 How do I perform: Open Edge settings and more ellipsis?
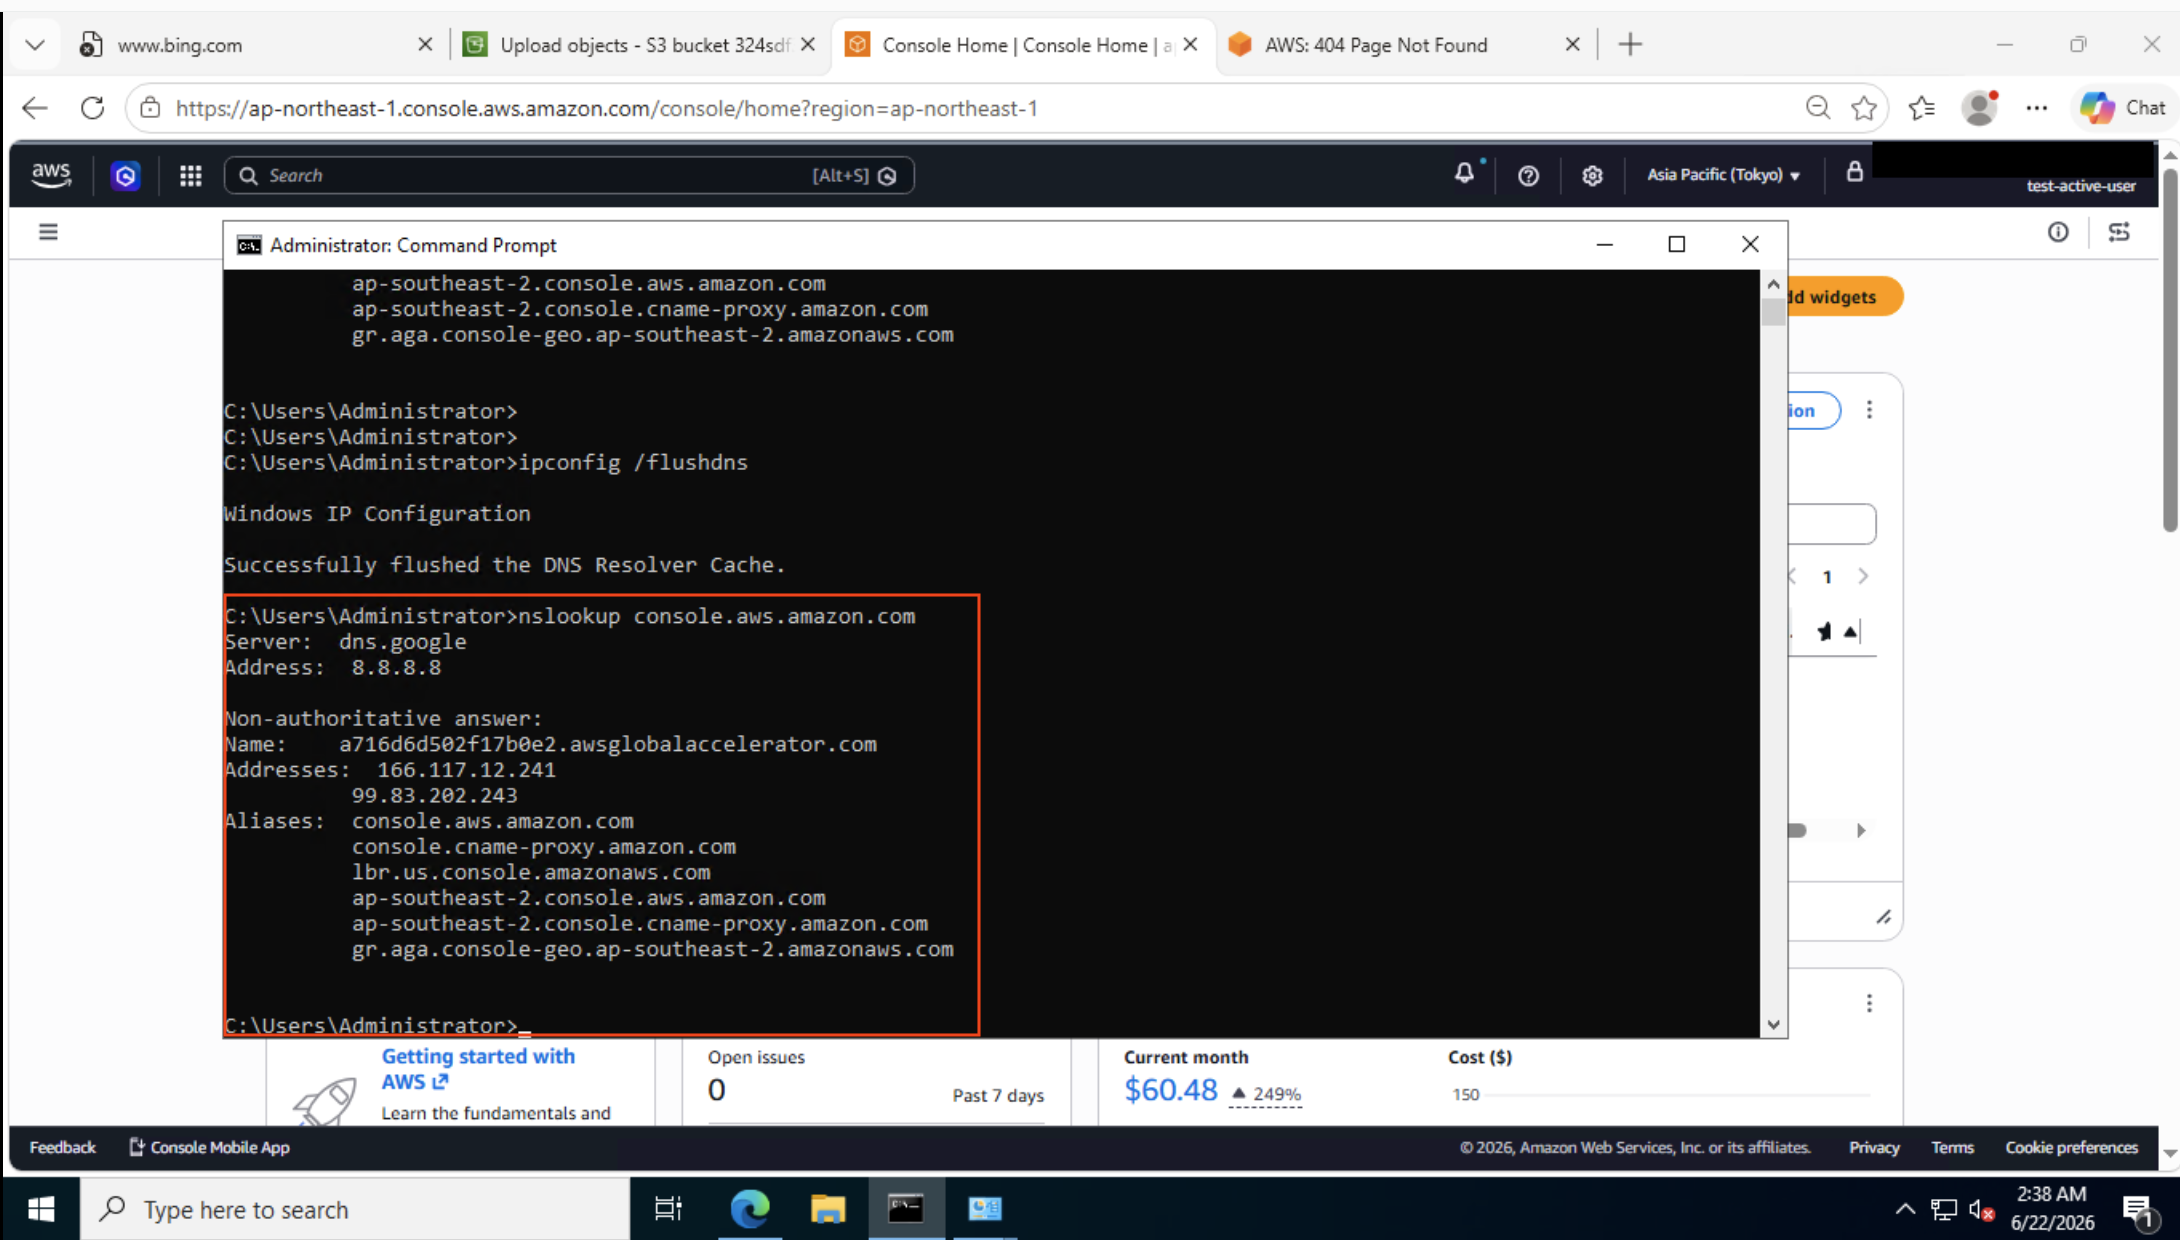pos(2036,108)
